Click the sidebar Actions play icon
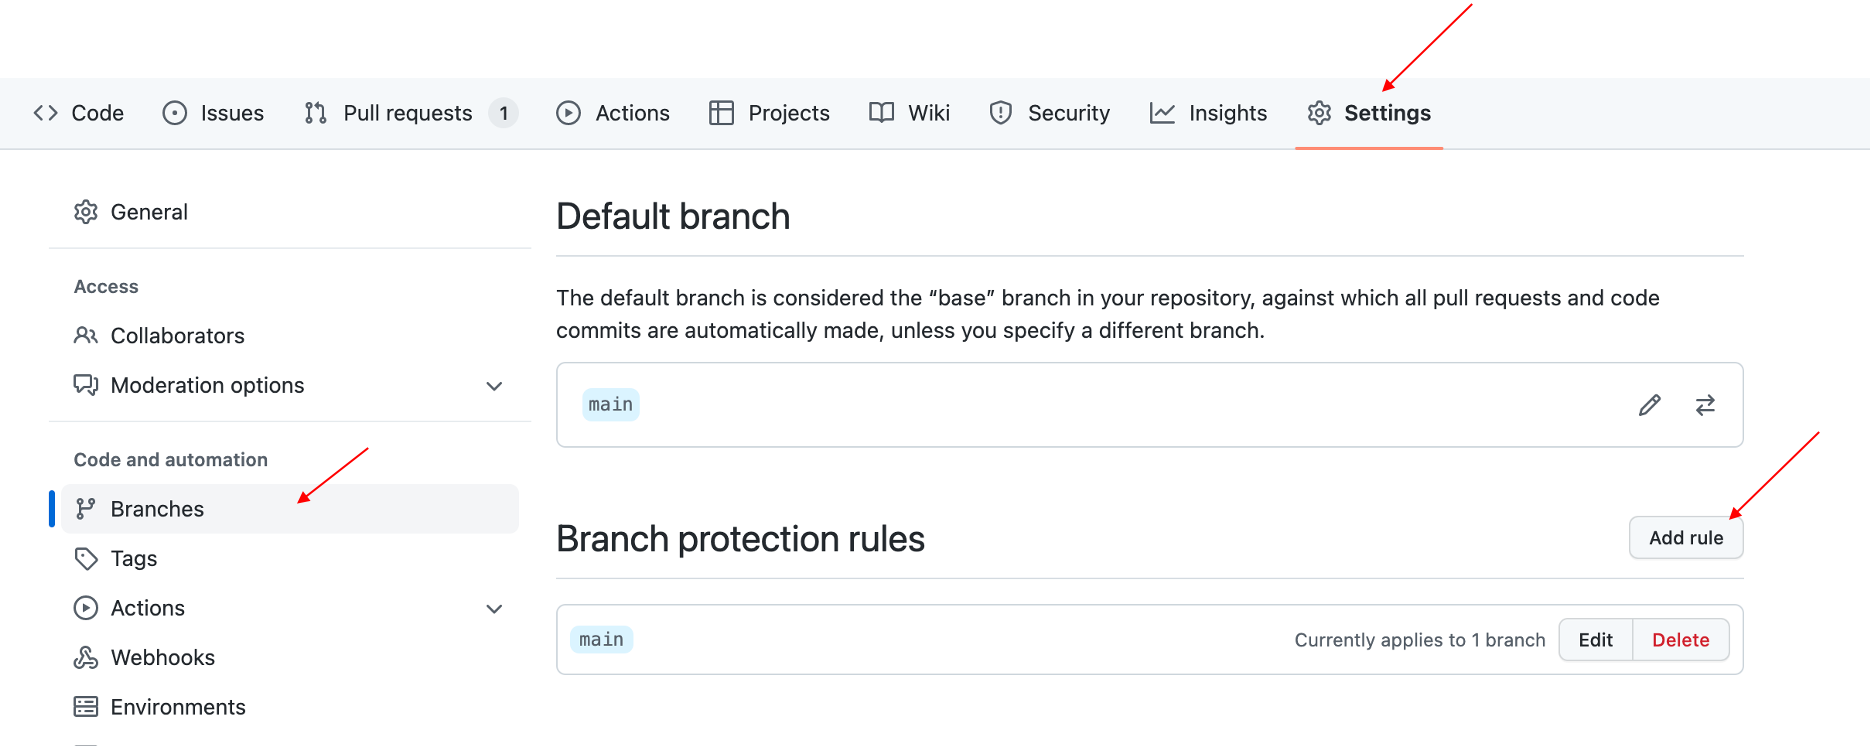The height and width of the screenshot is (746, 1870). tap(86, 608)
